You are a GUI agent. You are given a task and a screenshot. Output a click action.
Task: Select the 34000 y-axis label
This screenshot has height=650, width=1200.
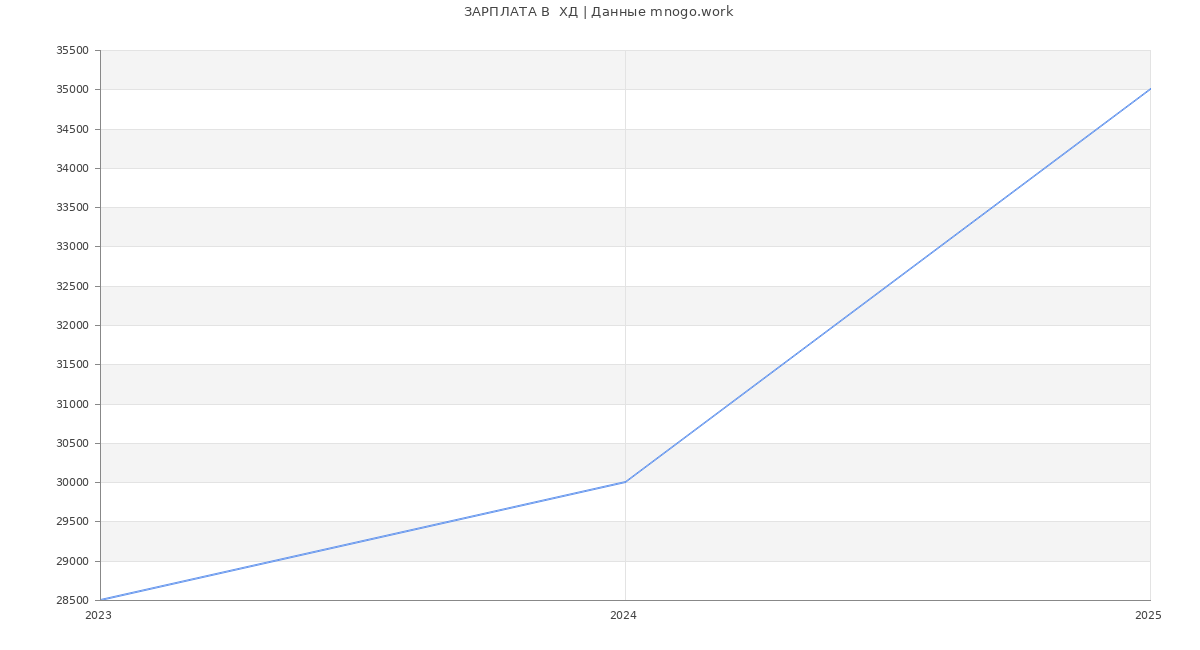(x=72, y=168)
